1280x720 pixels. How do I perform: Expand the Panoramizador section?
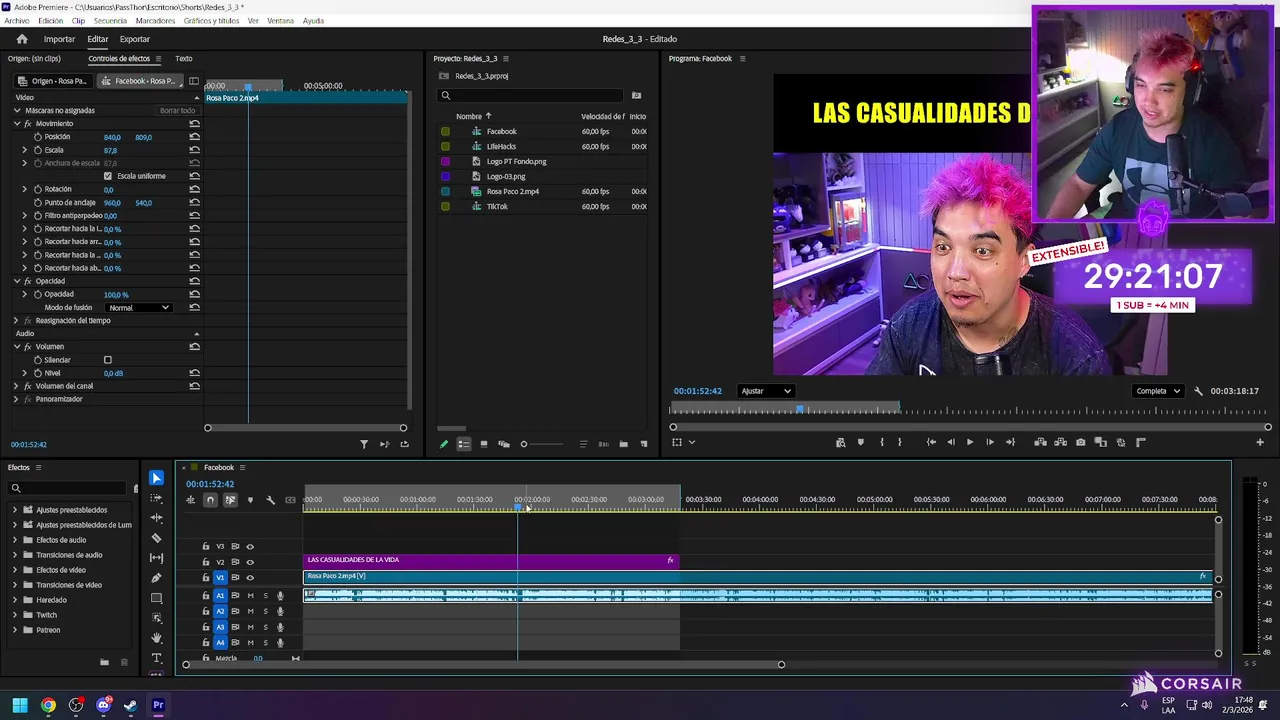point(16,399)
